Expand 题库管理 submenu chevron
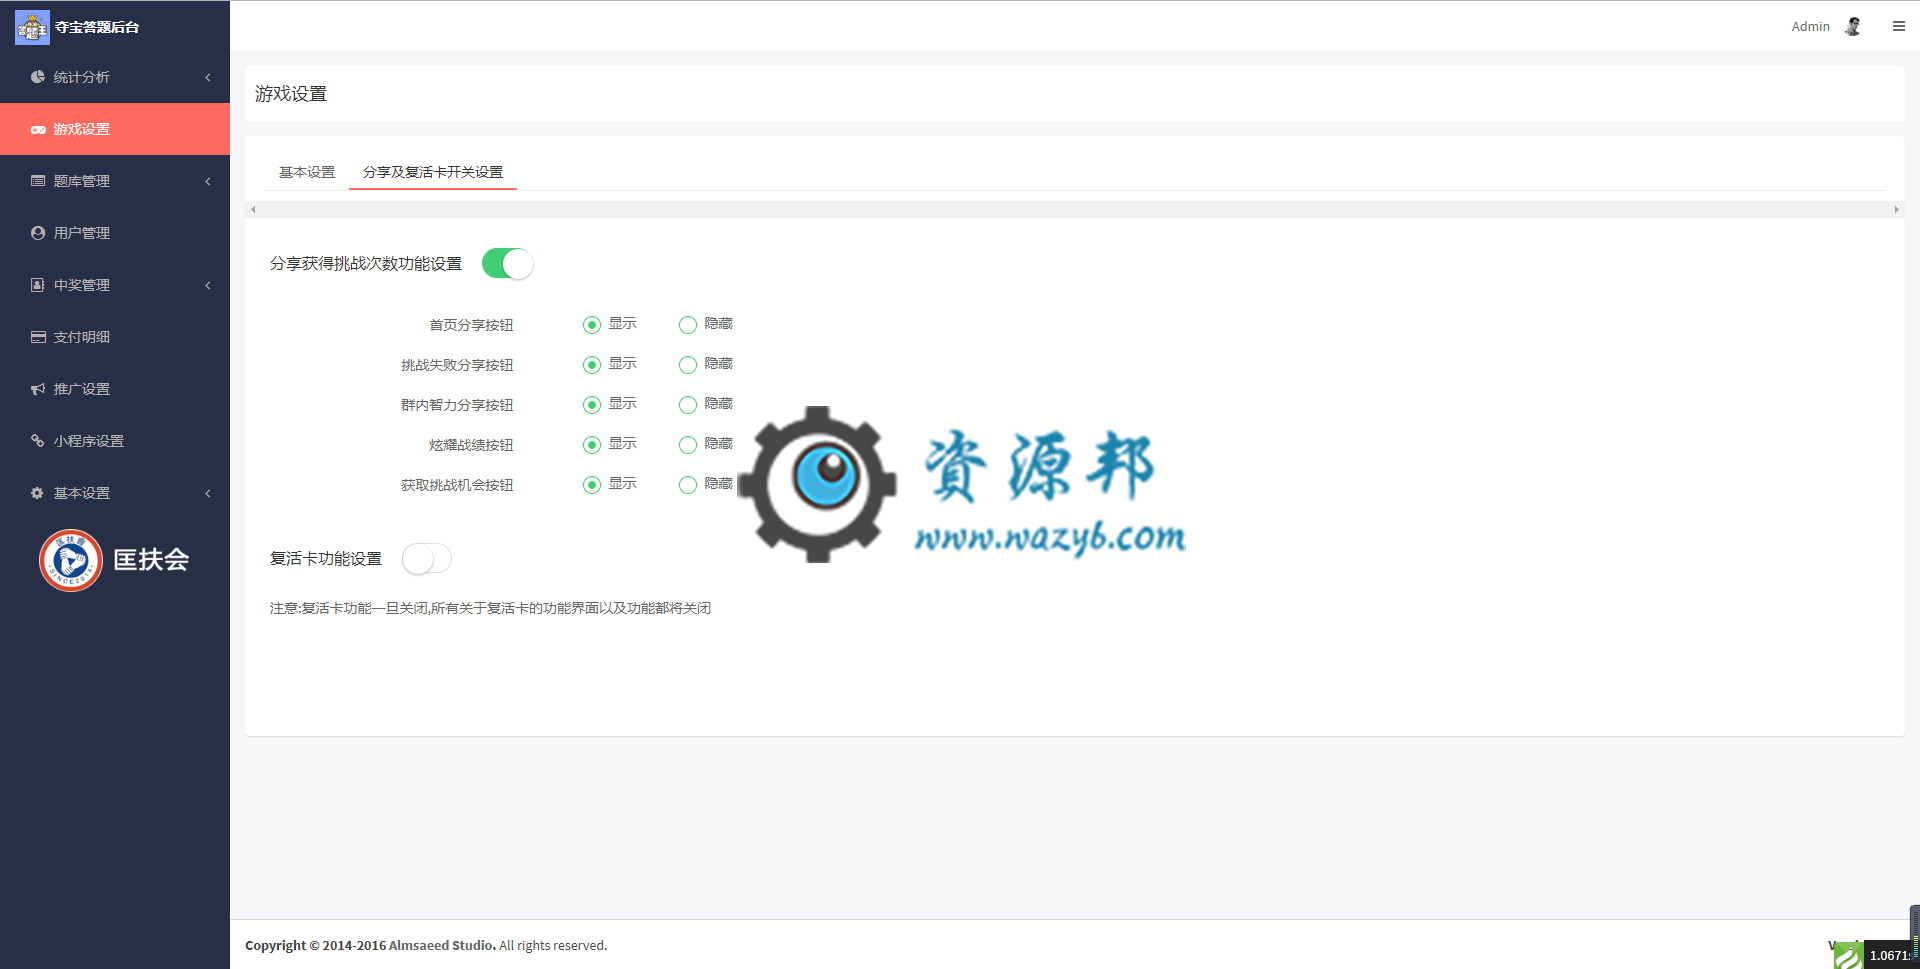1920x969 pixels. coord(208,181)
